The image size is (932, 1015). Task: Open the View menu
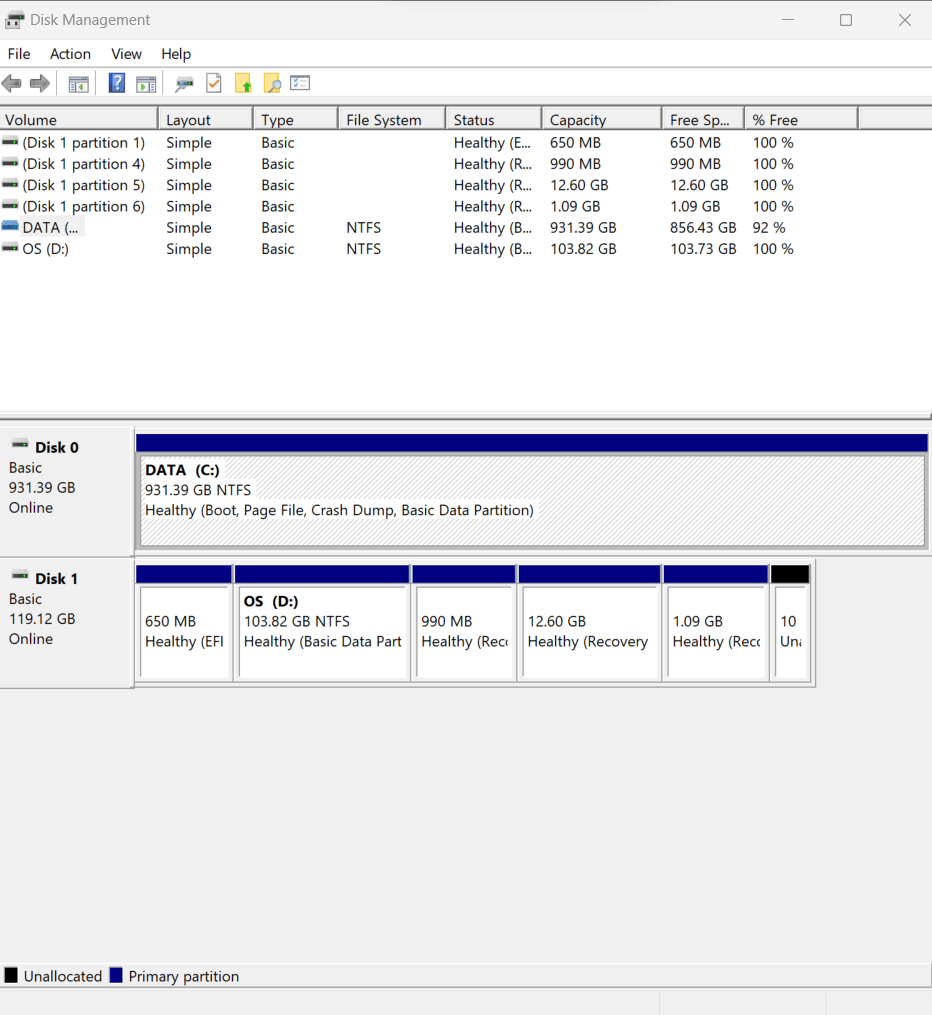[x=126, y=54]
